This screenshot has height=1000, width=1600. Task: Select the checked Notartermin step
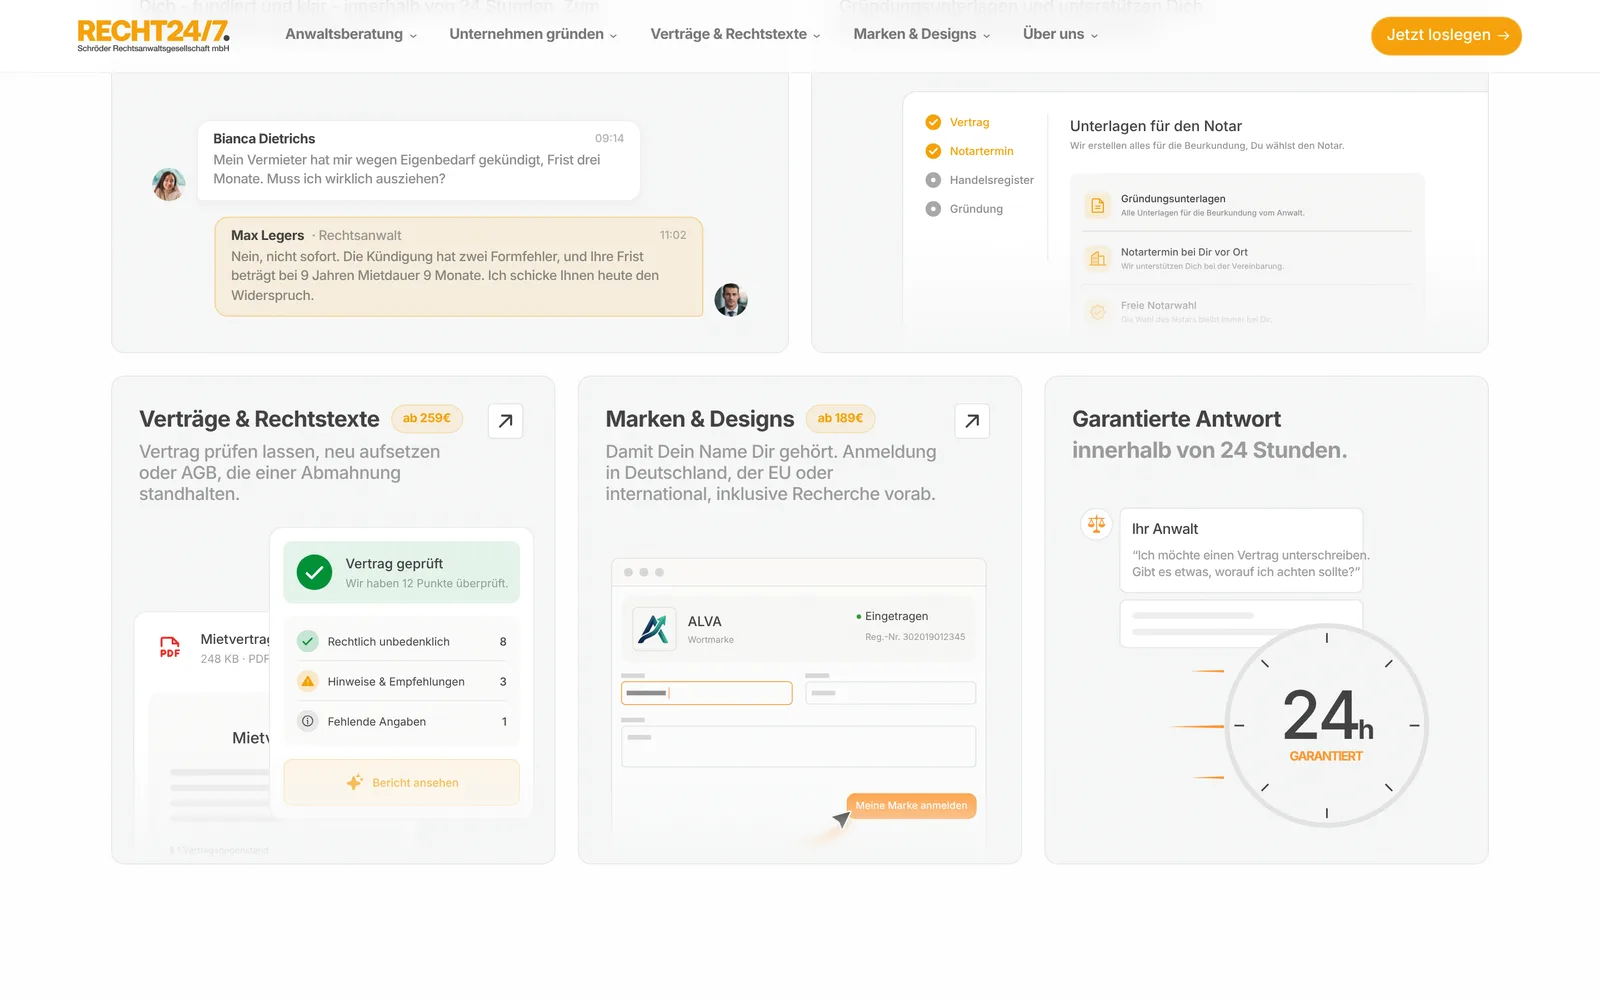(970, 151)
